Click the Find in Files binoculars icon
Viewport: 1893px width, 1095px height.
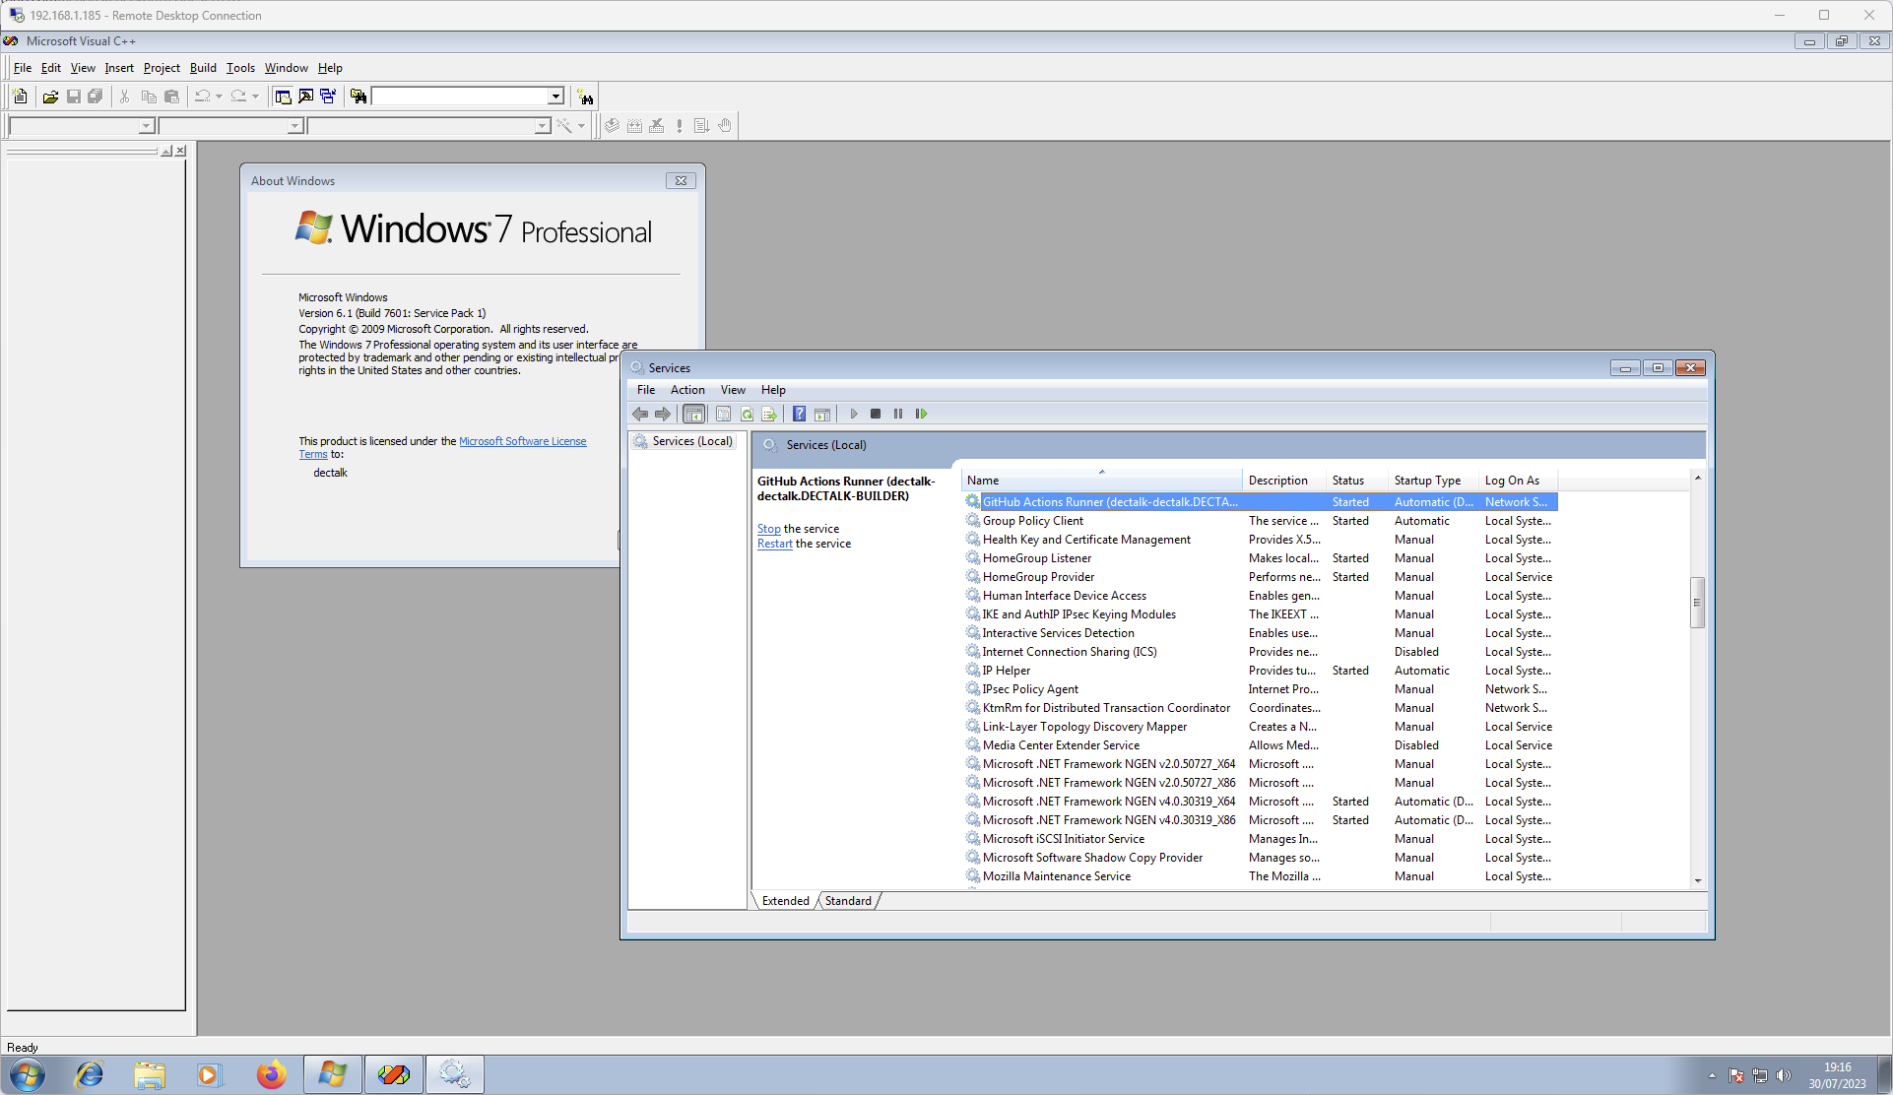pos(358,97)
